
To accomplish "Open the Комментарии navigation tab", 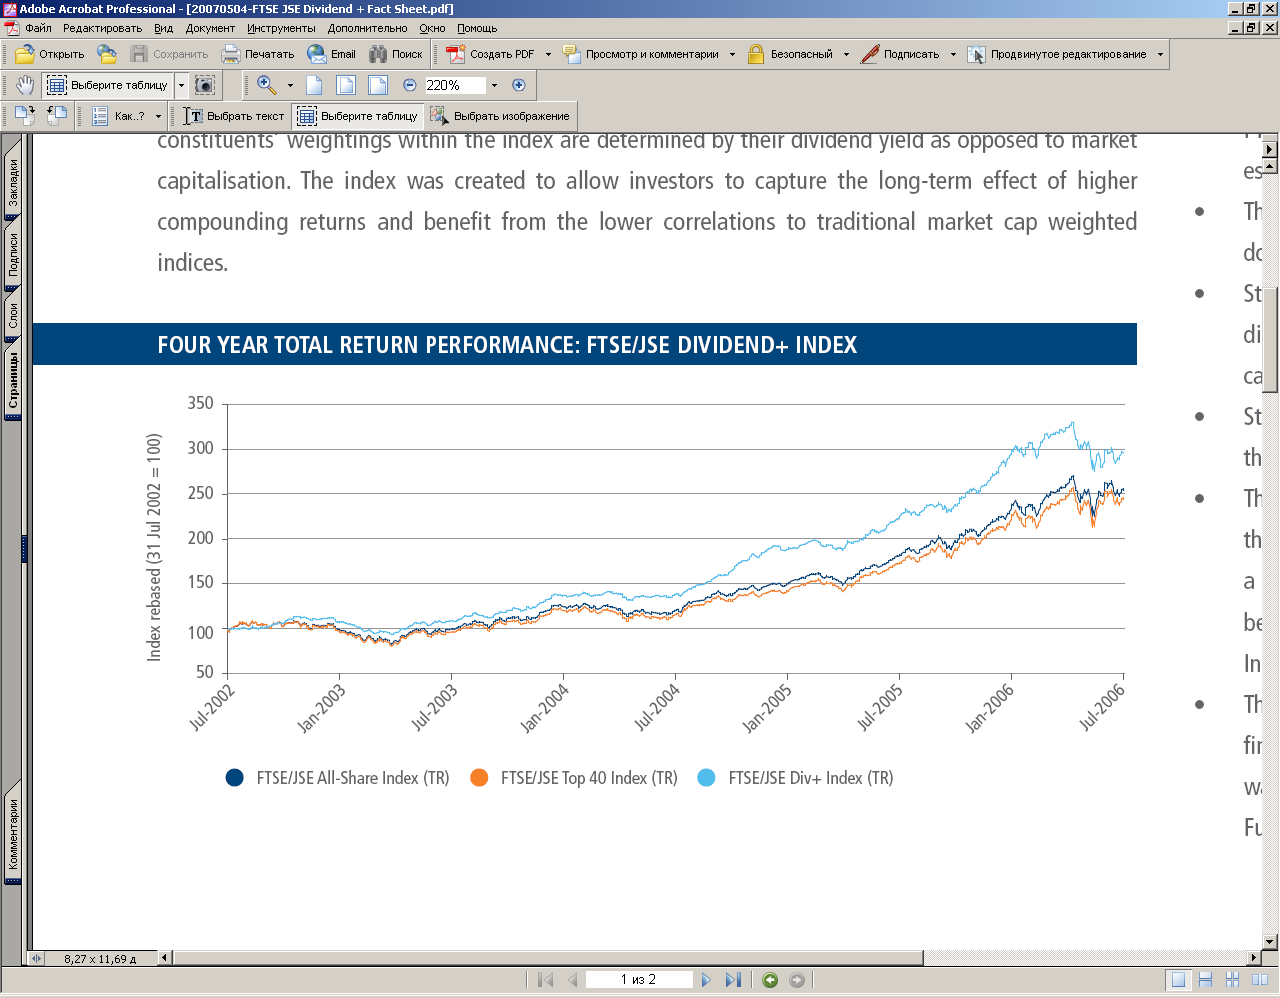I will (x=13, y=833).
